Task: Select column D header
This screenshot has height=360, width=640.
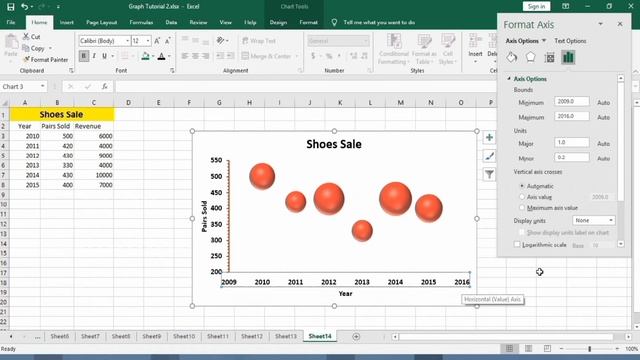Action: 128,102
